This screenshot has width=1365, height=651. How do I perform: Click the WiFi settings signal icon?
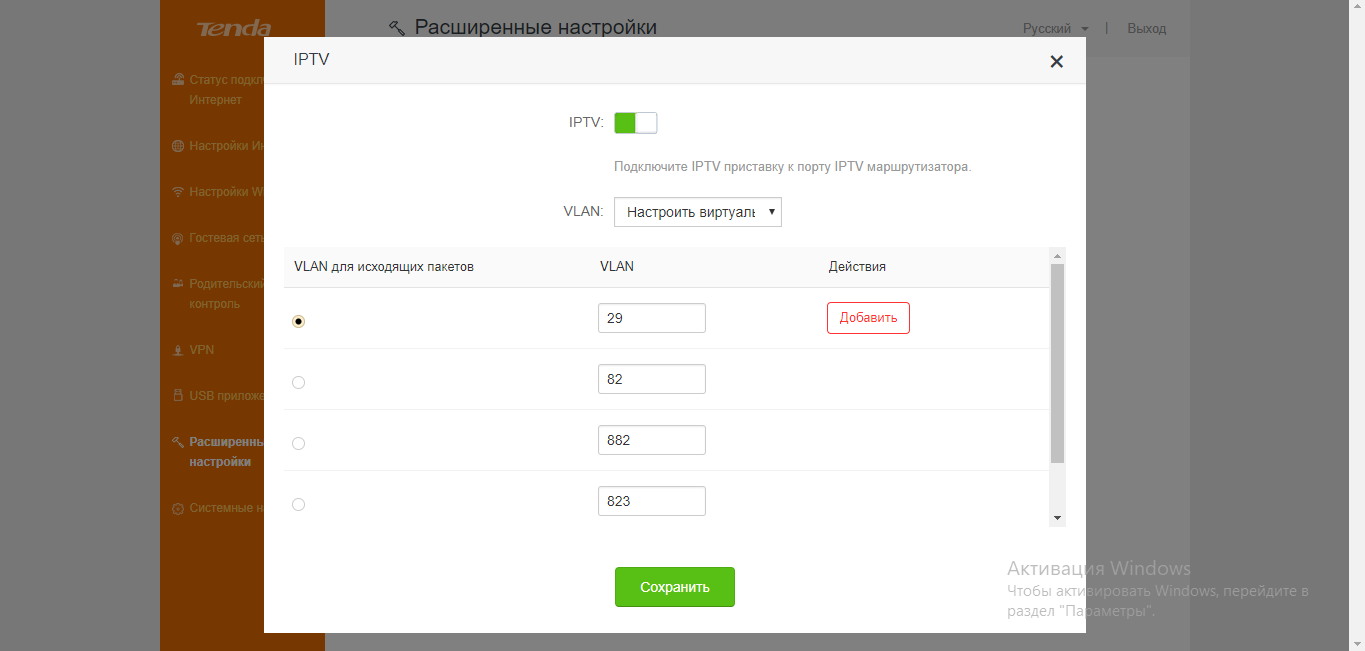click(178, 192)
